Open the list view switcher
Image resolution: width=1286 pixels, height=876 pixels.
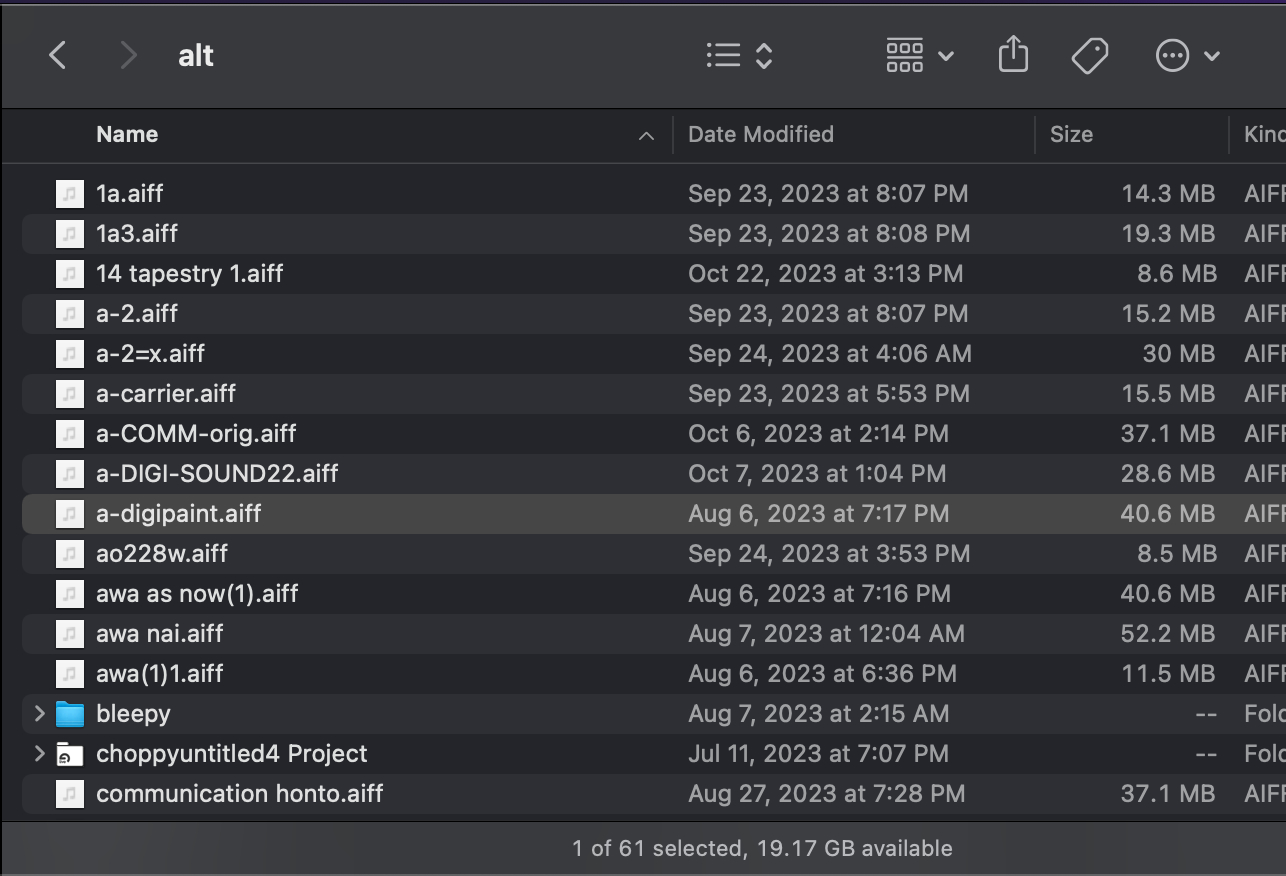click(x=739, y=56)
